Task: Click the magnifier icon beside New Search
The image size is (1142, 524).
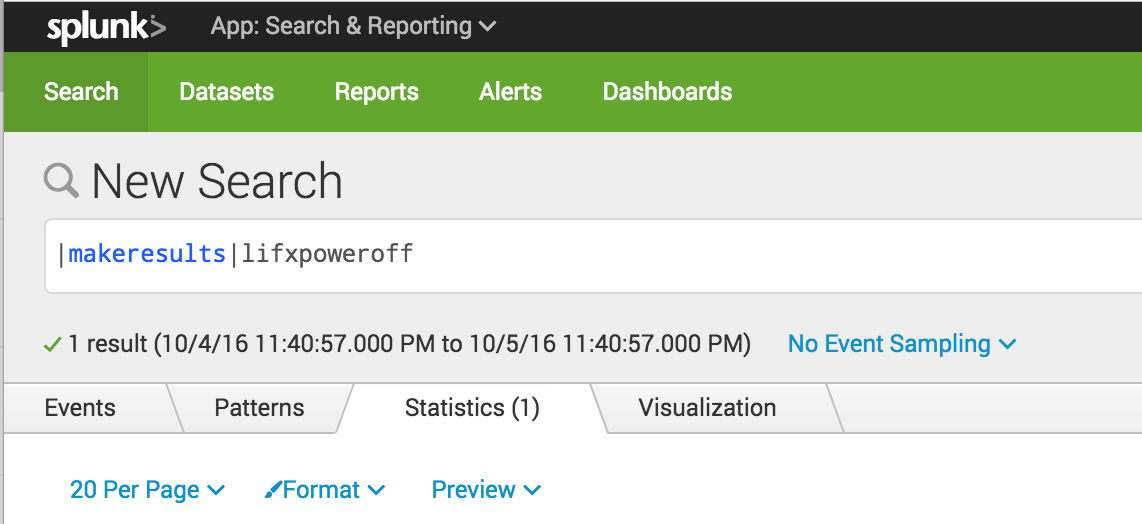Action: point(61,181)
